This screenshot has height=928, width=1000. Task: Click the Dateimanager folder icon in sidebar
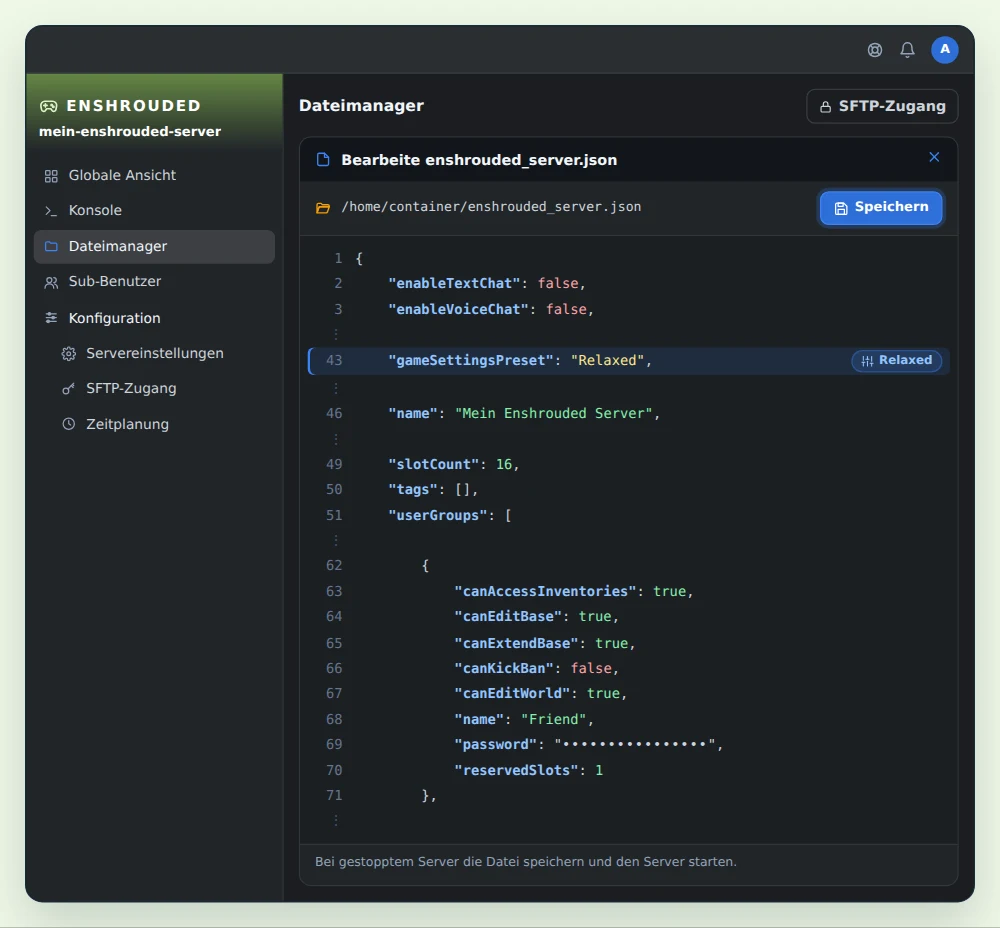[x=51, y=246]
